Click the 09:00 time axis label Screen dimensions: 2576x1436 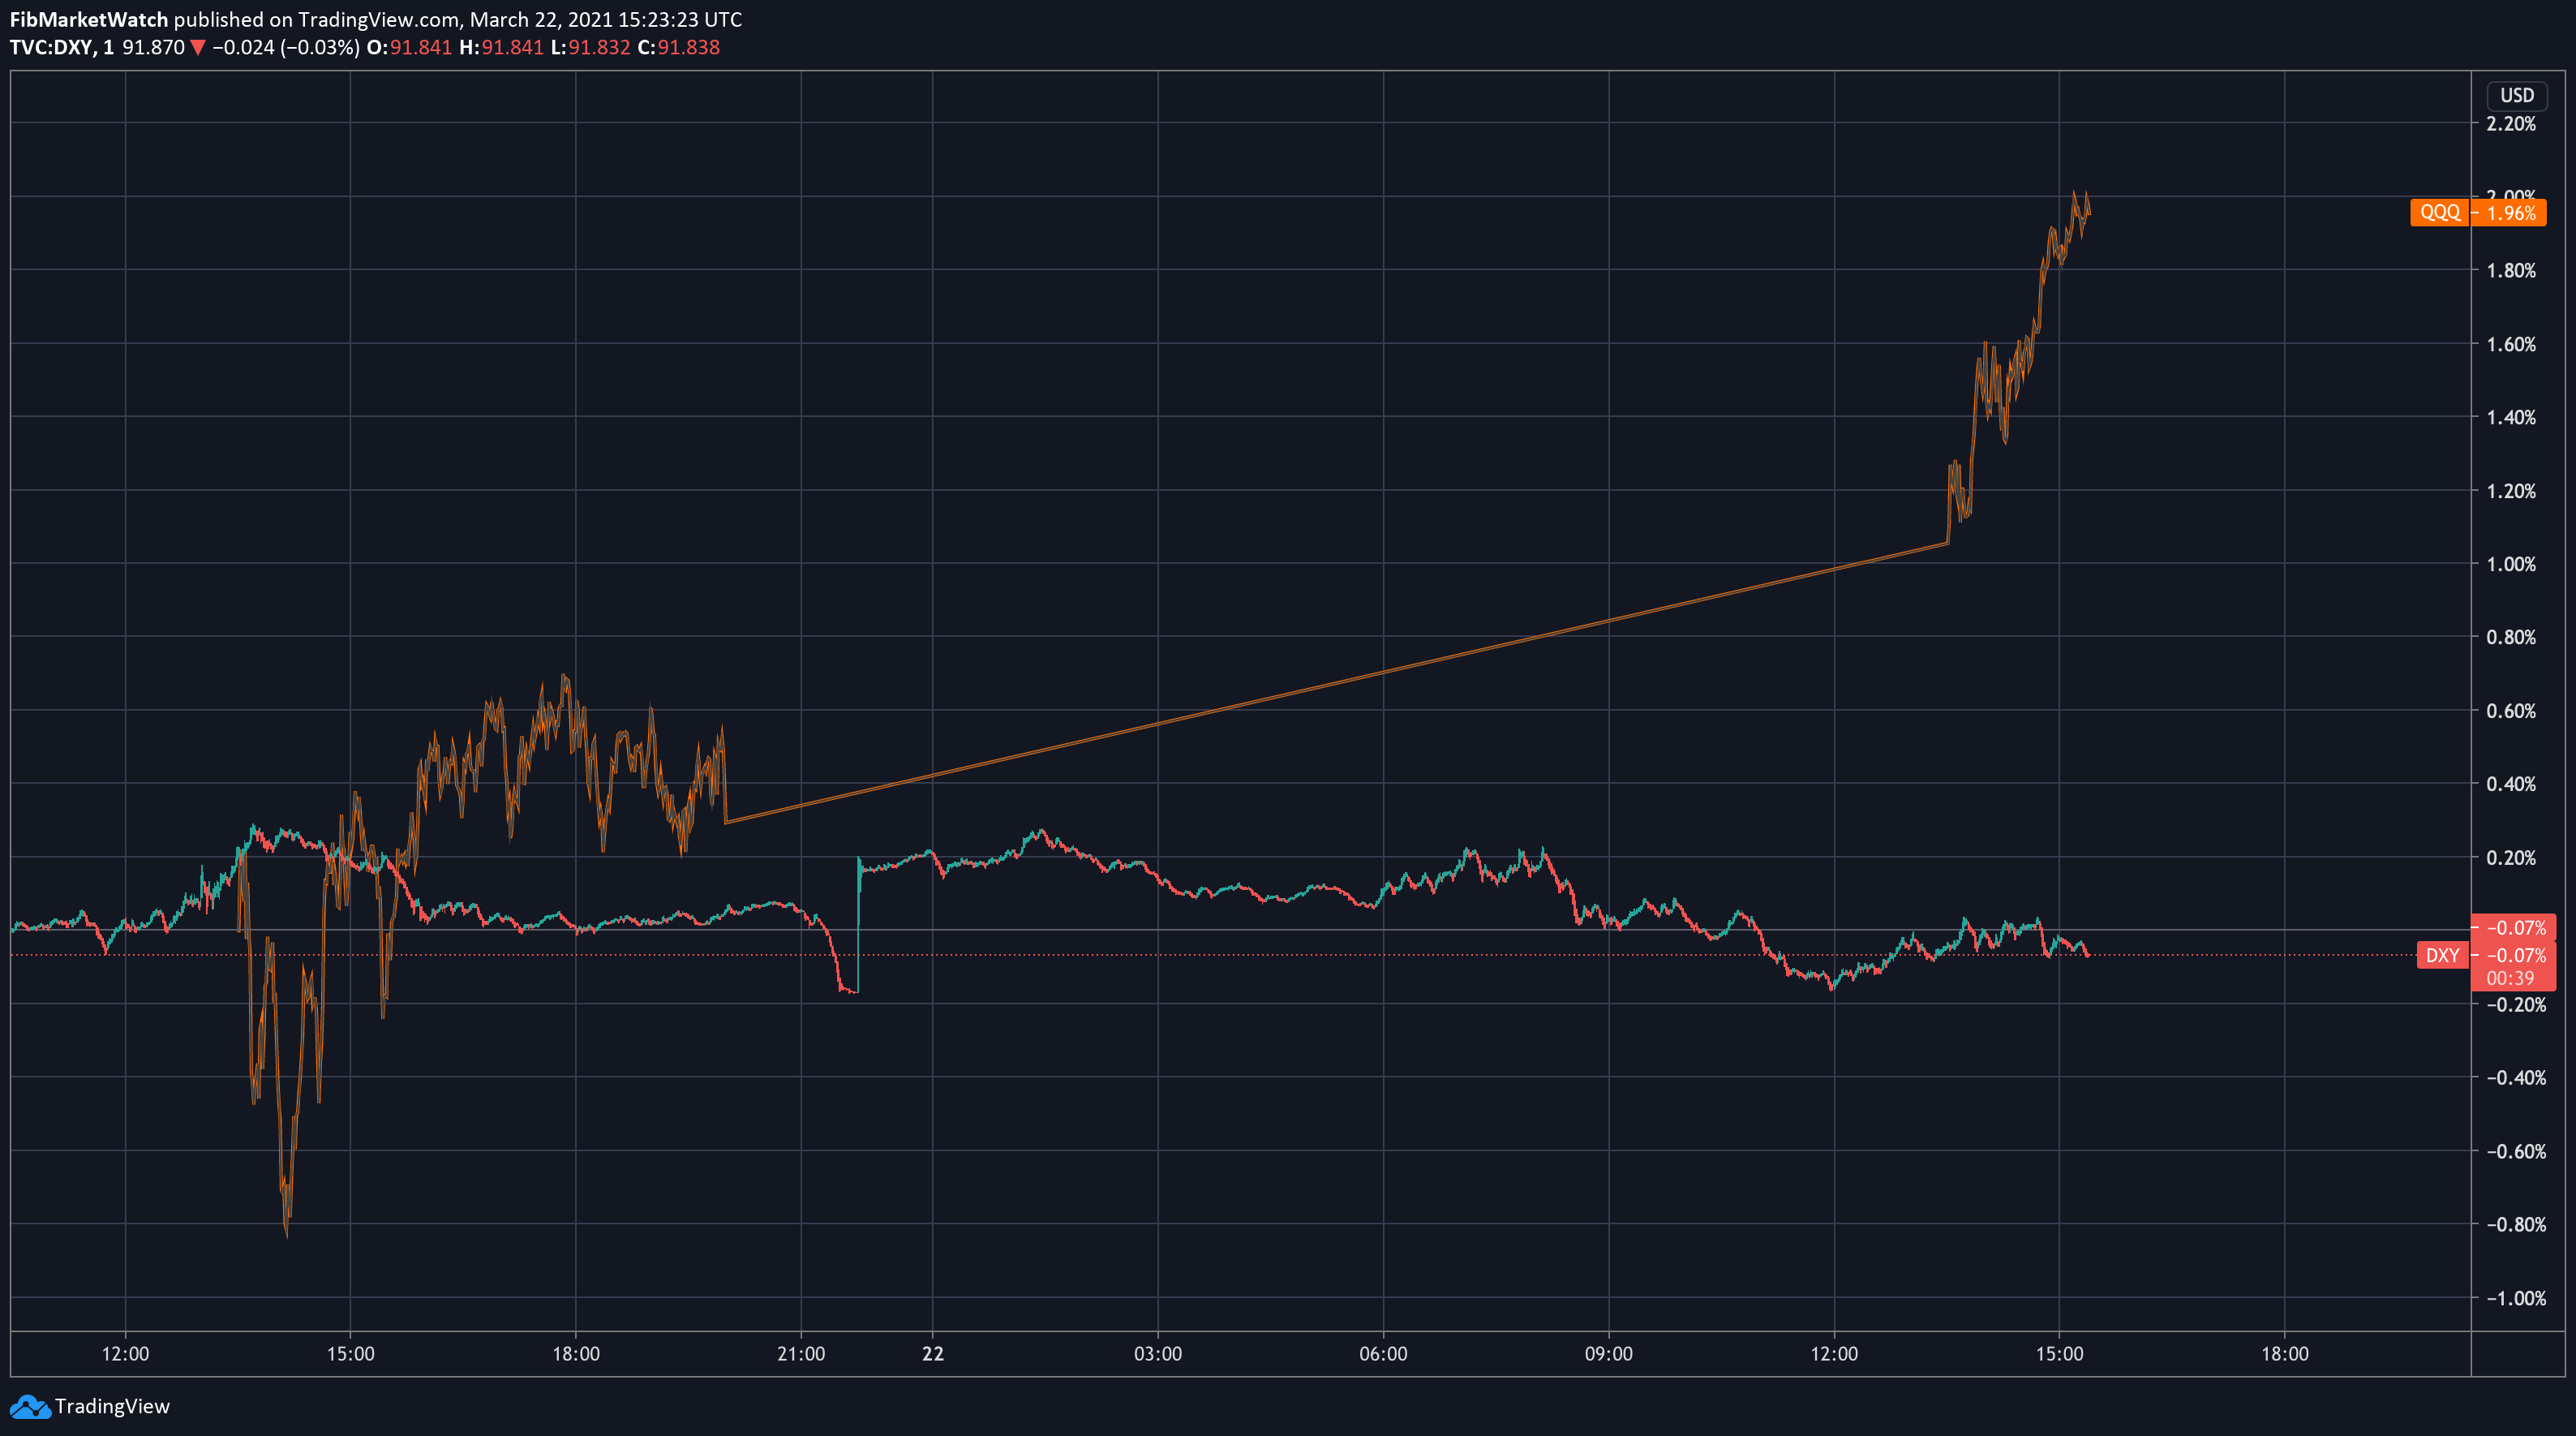click(1609, 1354)
